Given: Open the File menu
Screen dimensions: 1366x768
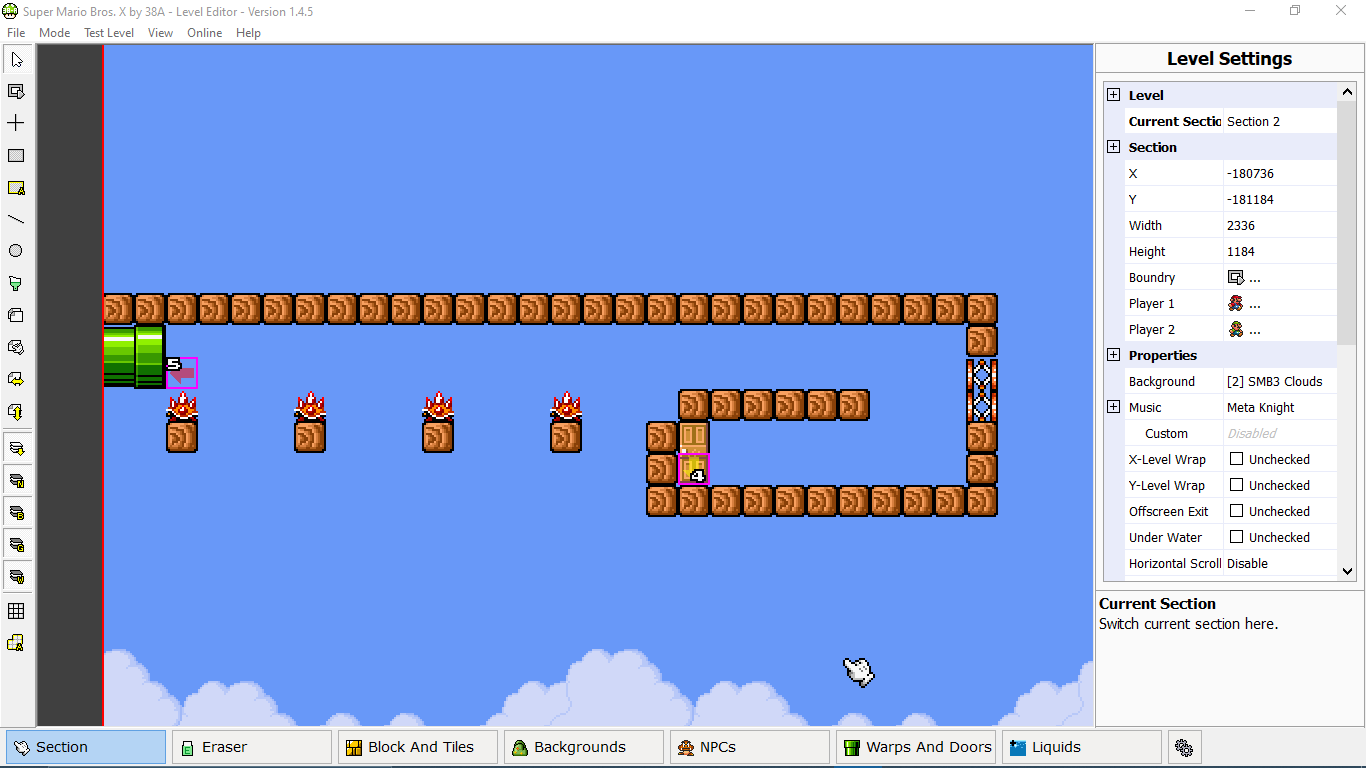Looking at the screenshot, I should click(16, 33).
